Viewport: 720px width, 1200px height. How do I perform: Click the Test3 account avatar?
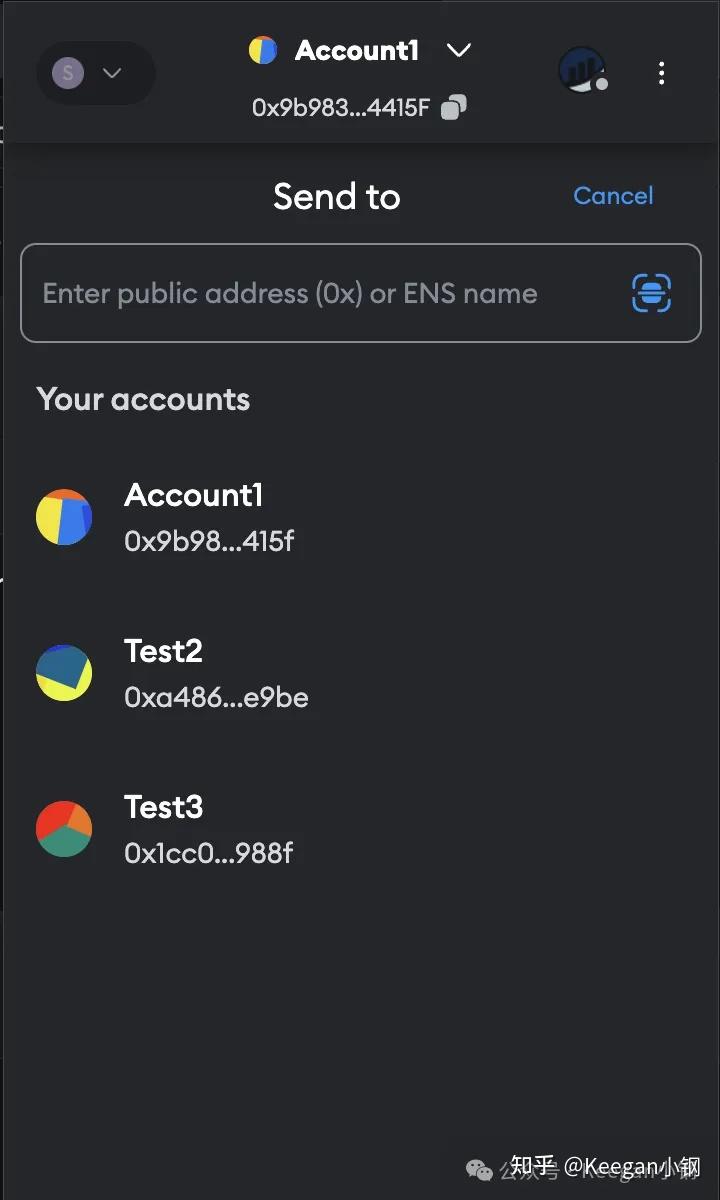(64, 829)
